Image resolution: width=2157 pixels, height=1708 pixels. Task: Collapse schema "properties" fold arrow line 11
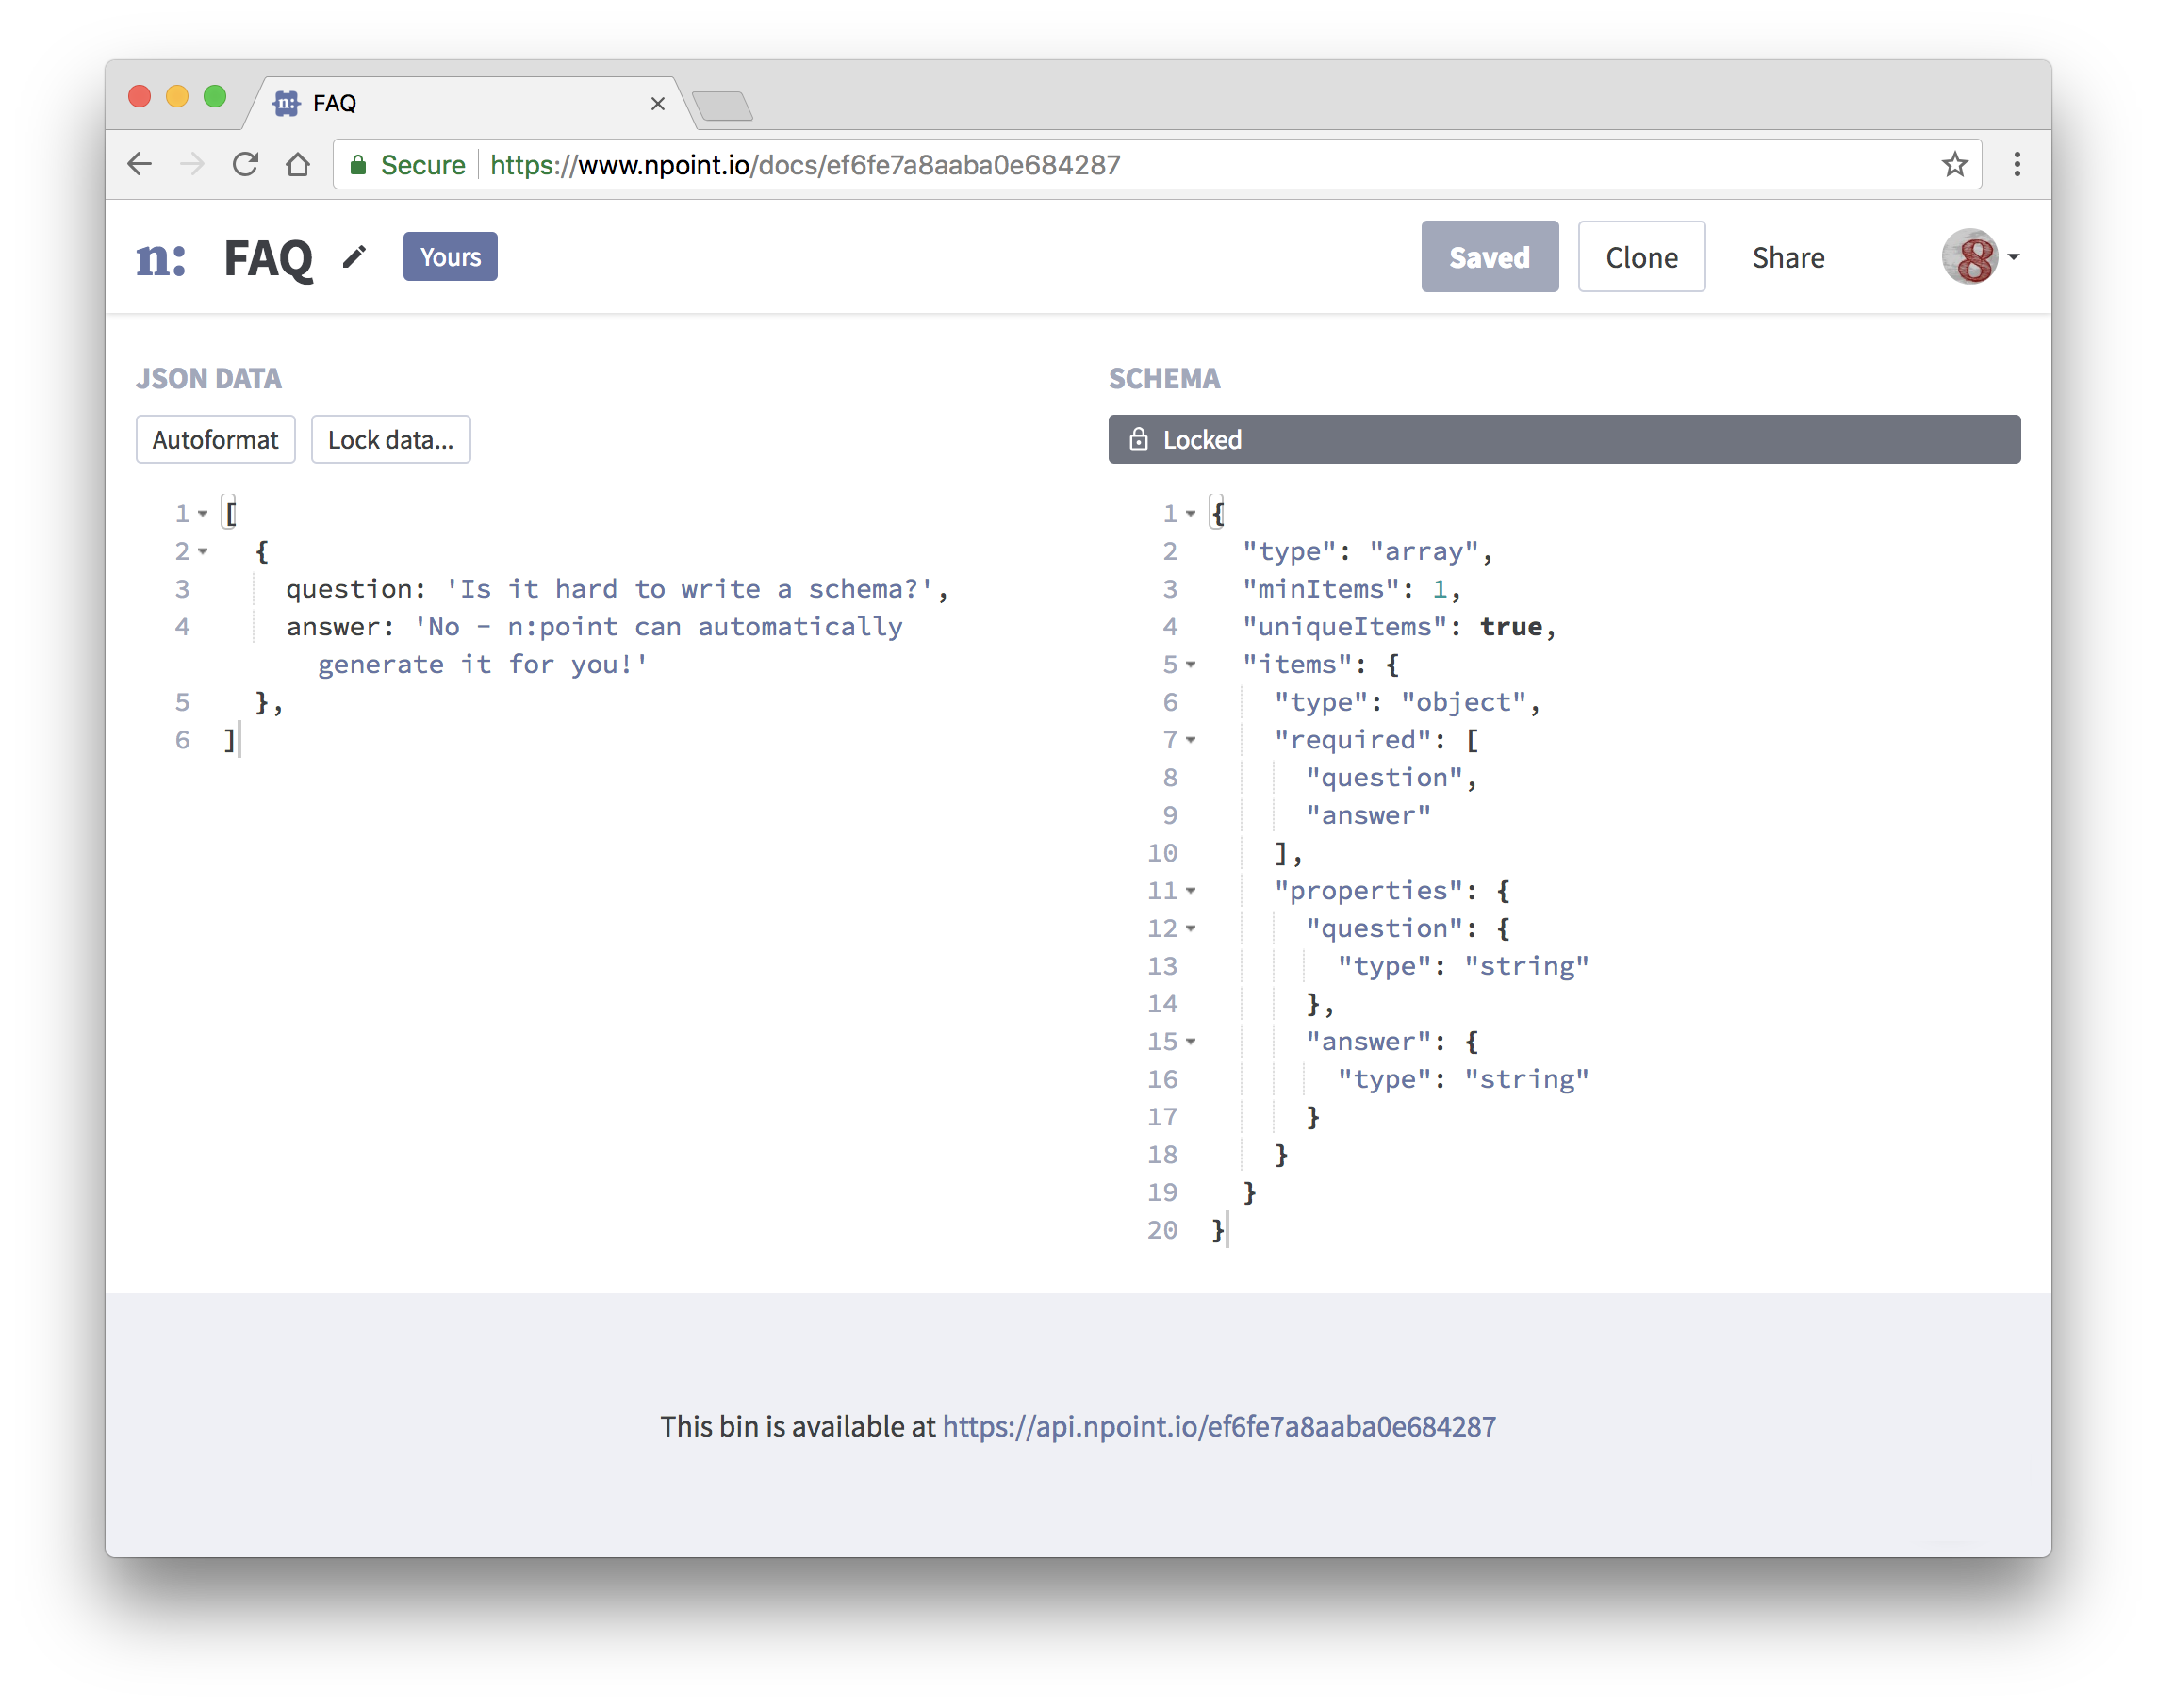click(1190, 890)
